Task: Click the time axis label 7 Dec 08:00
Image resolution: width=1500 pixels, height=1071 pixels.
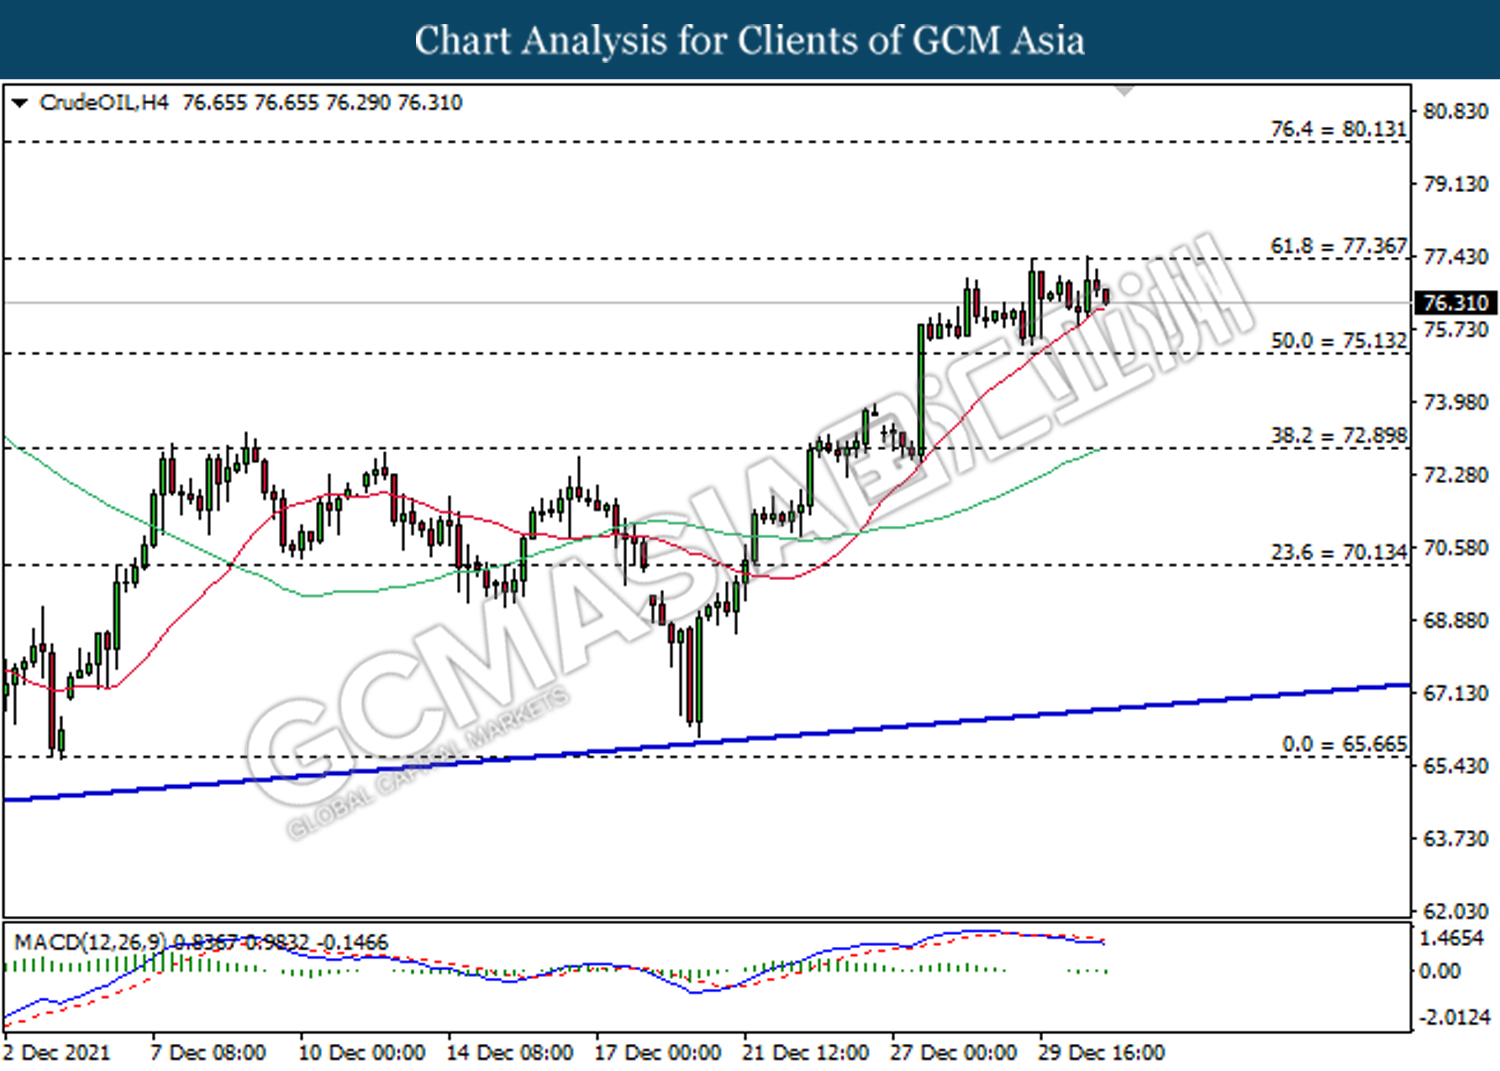Action: click(x=208, y=1053)
